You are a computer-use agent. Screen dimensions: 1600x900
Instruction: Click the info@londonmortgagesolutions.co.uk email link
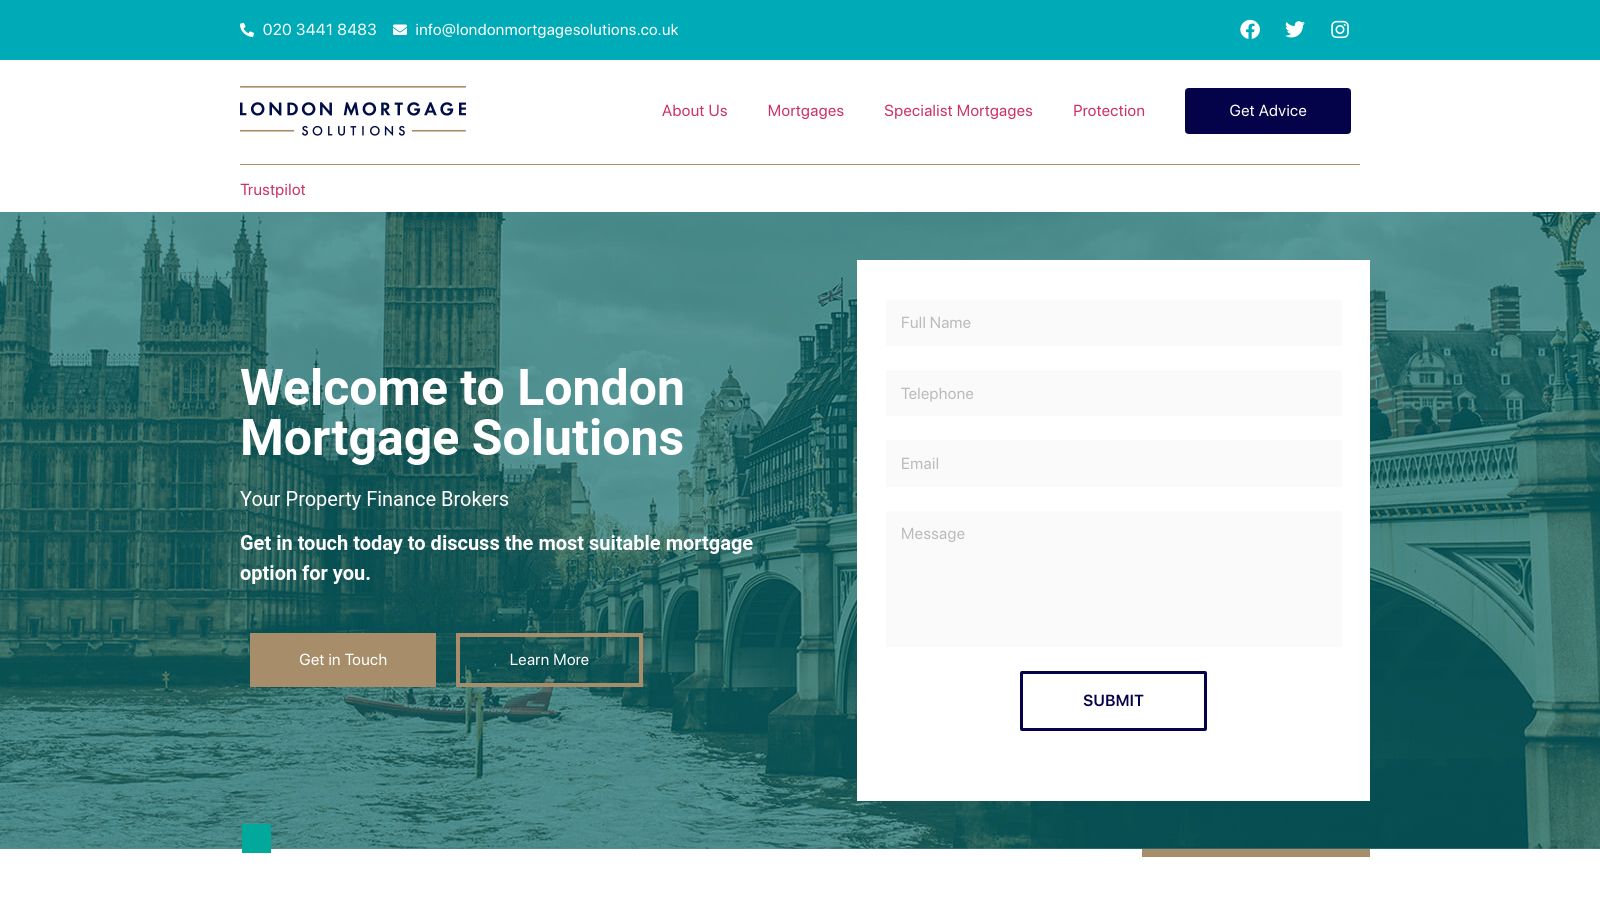[x=546, y=30]
